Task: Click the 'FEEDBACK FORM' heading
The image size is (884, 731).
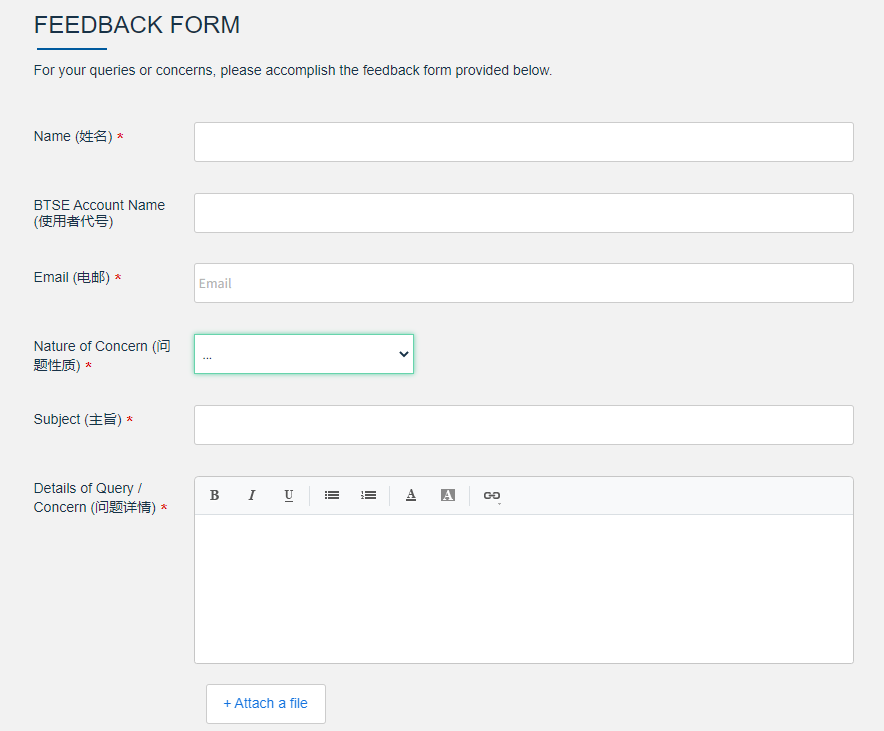Action: (x=137, y=25)
